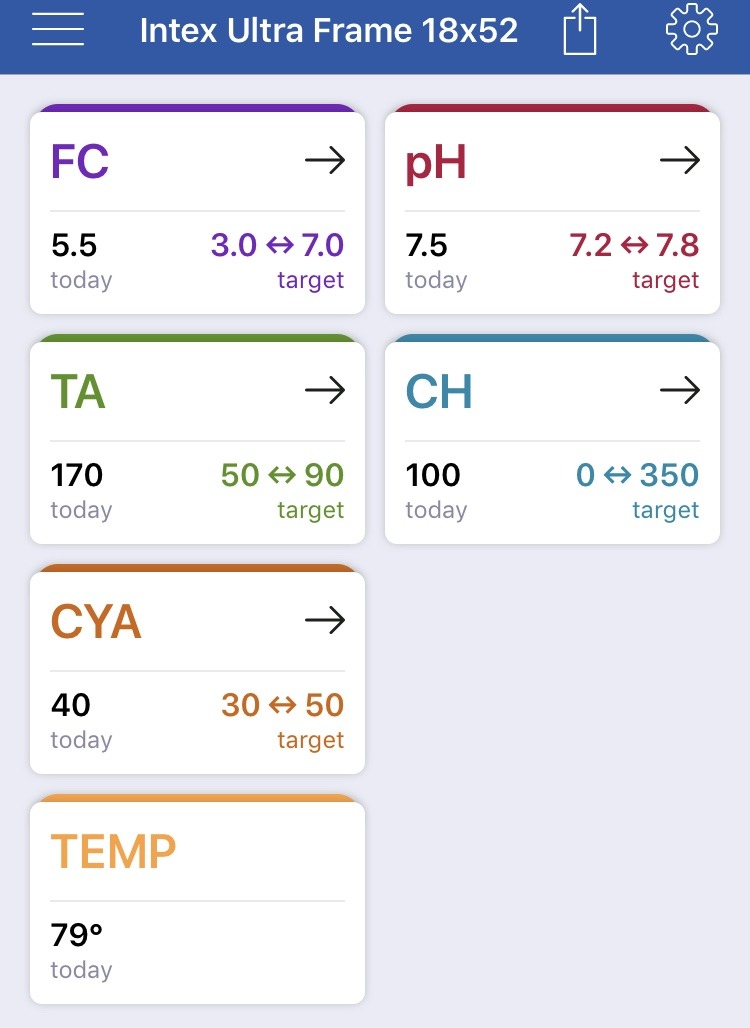
Task: Select the FC card title
Action: [x=80, y=161]
